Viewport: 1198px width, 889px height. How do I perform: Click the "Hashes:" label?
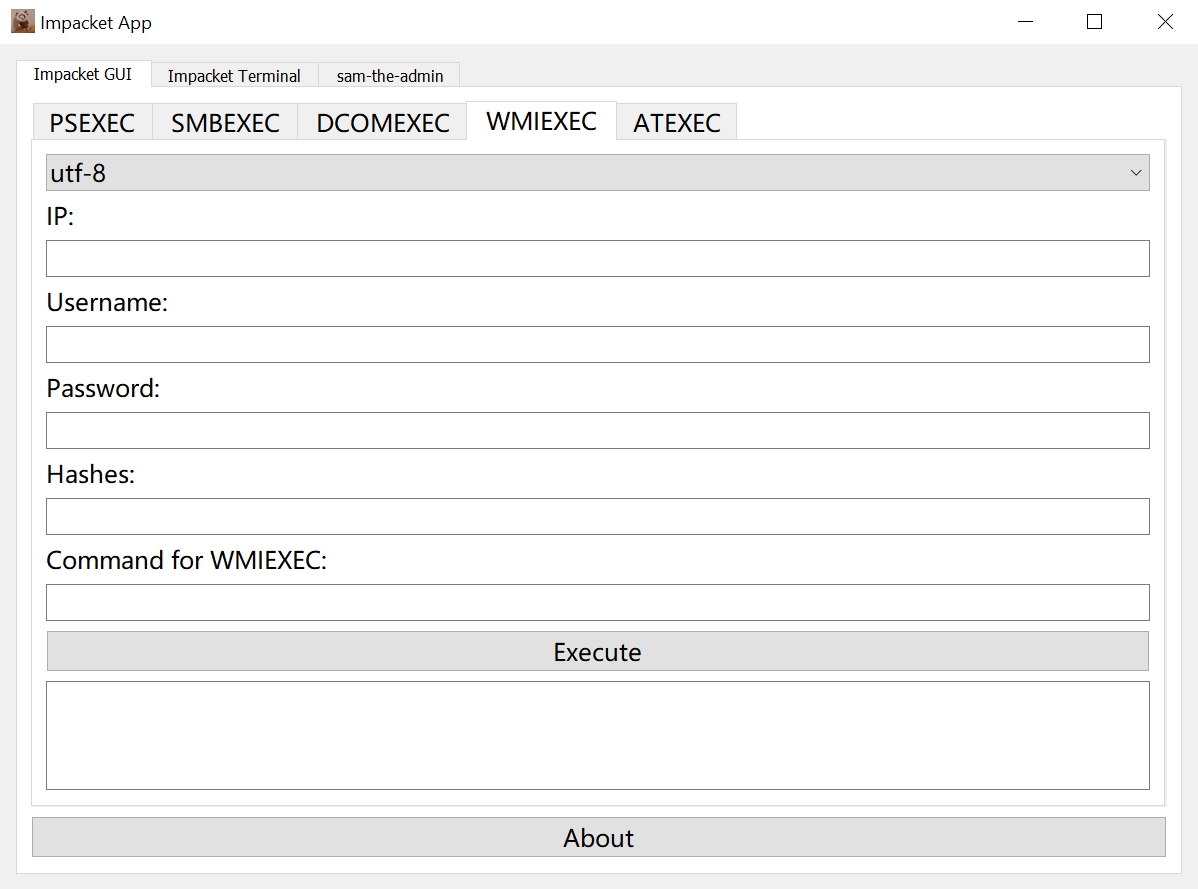coord(91,474)
